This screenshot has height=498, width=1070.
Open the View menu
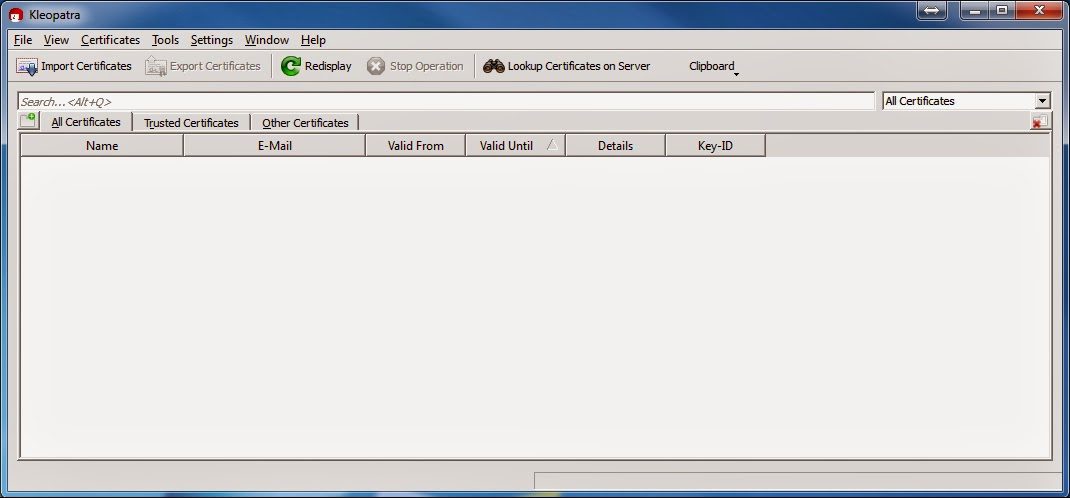coord(56,40)
